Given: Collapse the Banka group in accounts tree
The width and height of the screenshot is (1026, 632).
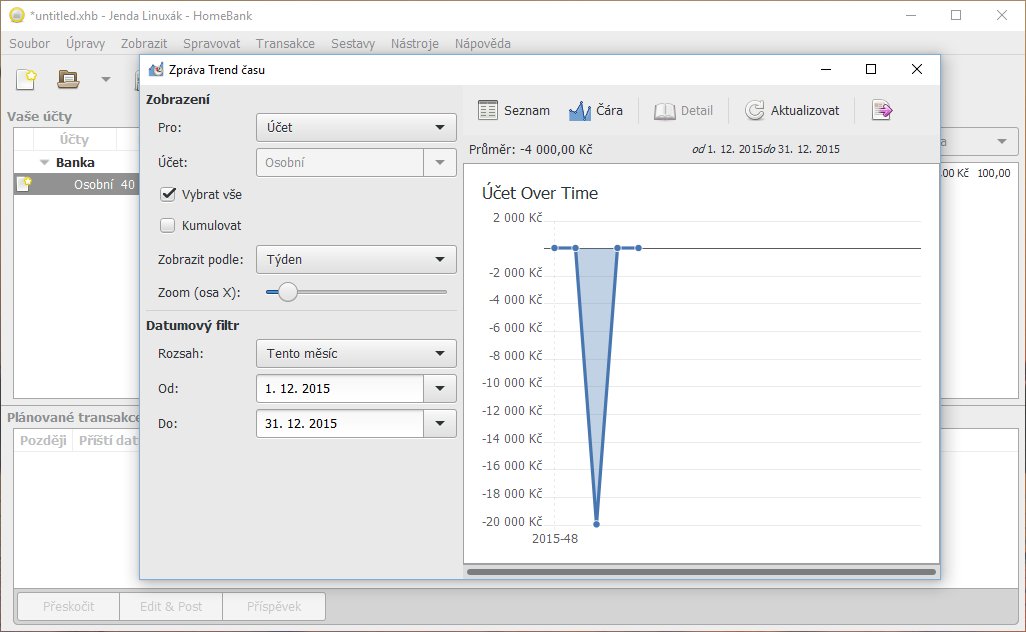Looking at the screenshot, I should tap(44, 162).
